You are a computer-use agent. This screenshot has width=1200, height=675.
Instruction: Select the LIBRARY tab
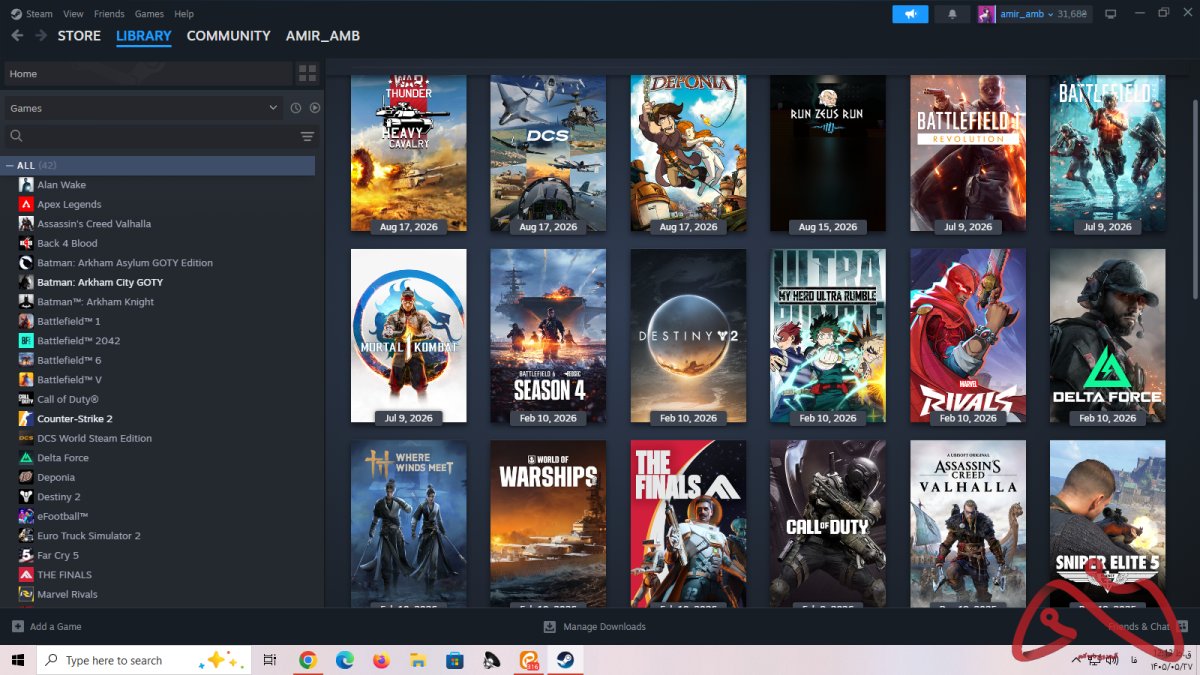(x=144, y=36)
